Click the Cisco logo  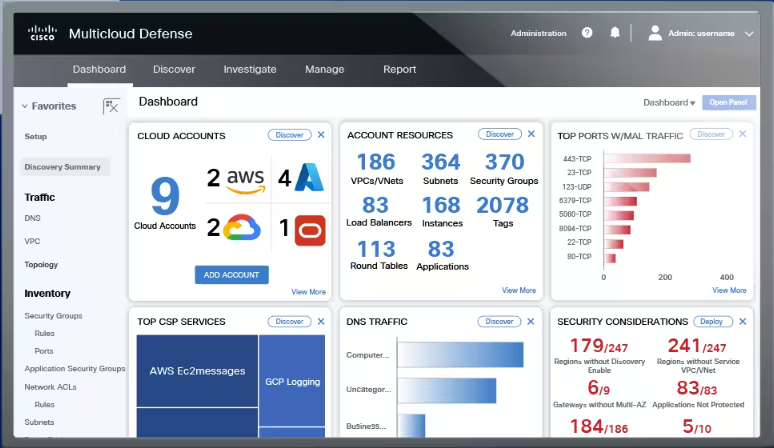(x=42, y=33)
